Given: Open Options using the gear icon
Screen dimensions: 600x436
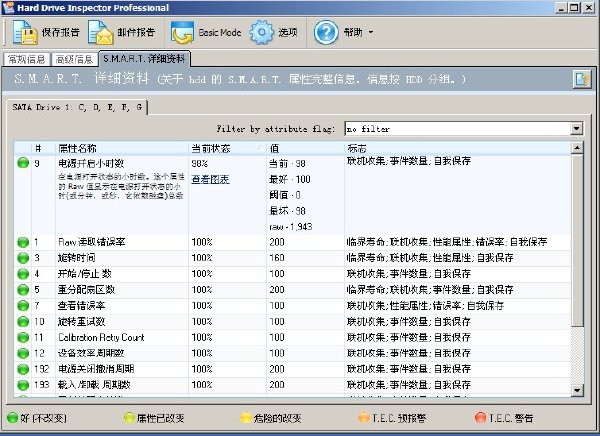Looking at the screenshot, I should pos(262,33).
